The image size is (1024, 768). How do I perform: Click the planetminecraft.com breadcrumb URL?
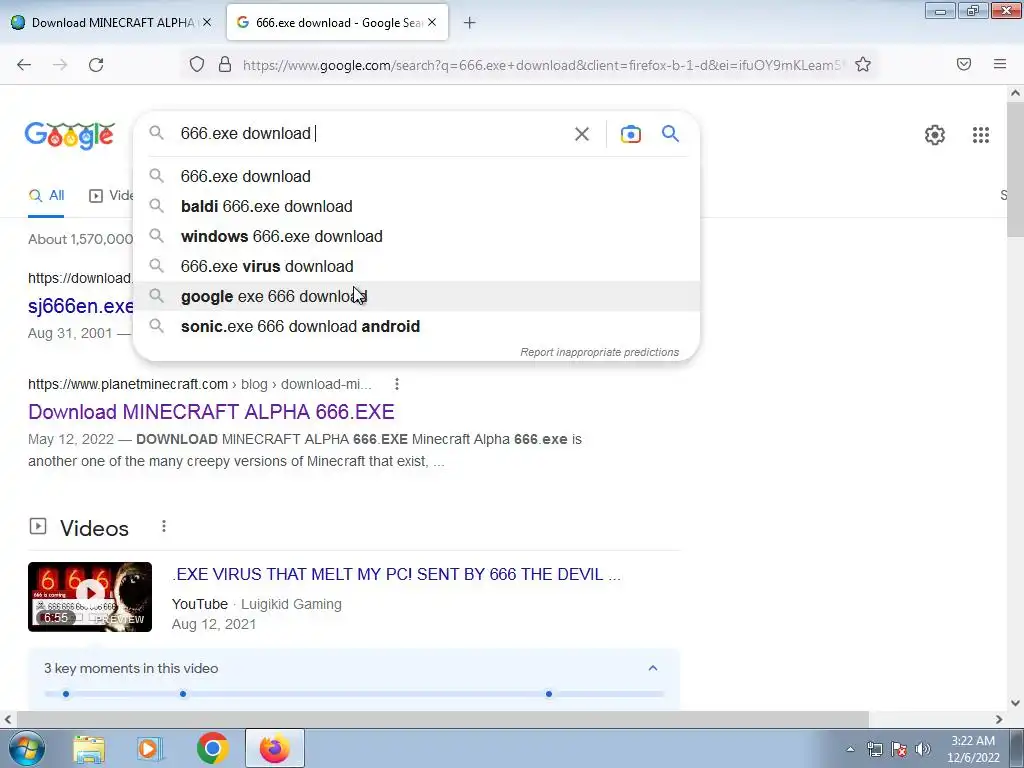coord(199,384)
